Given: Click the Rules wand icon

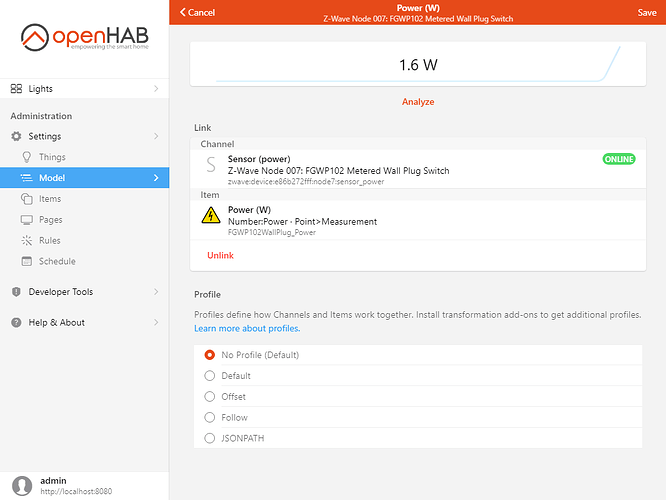Looking at the screenshot, I should 27,241.
